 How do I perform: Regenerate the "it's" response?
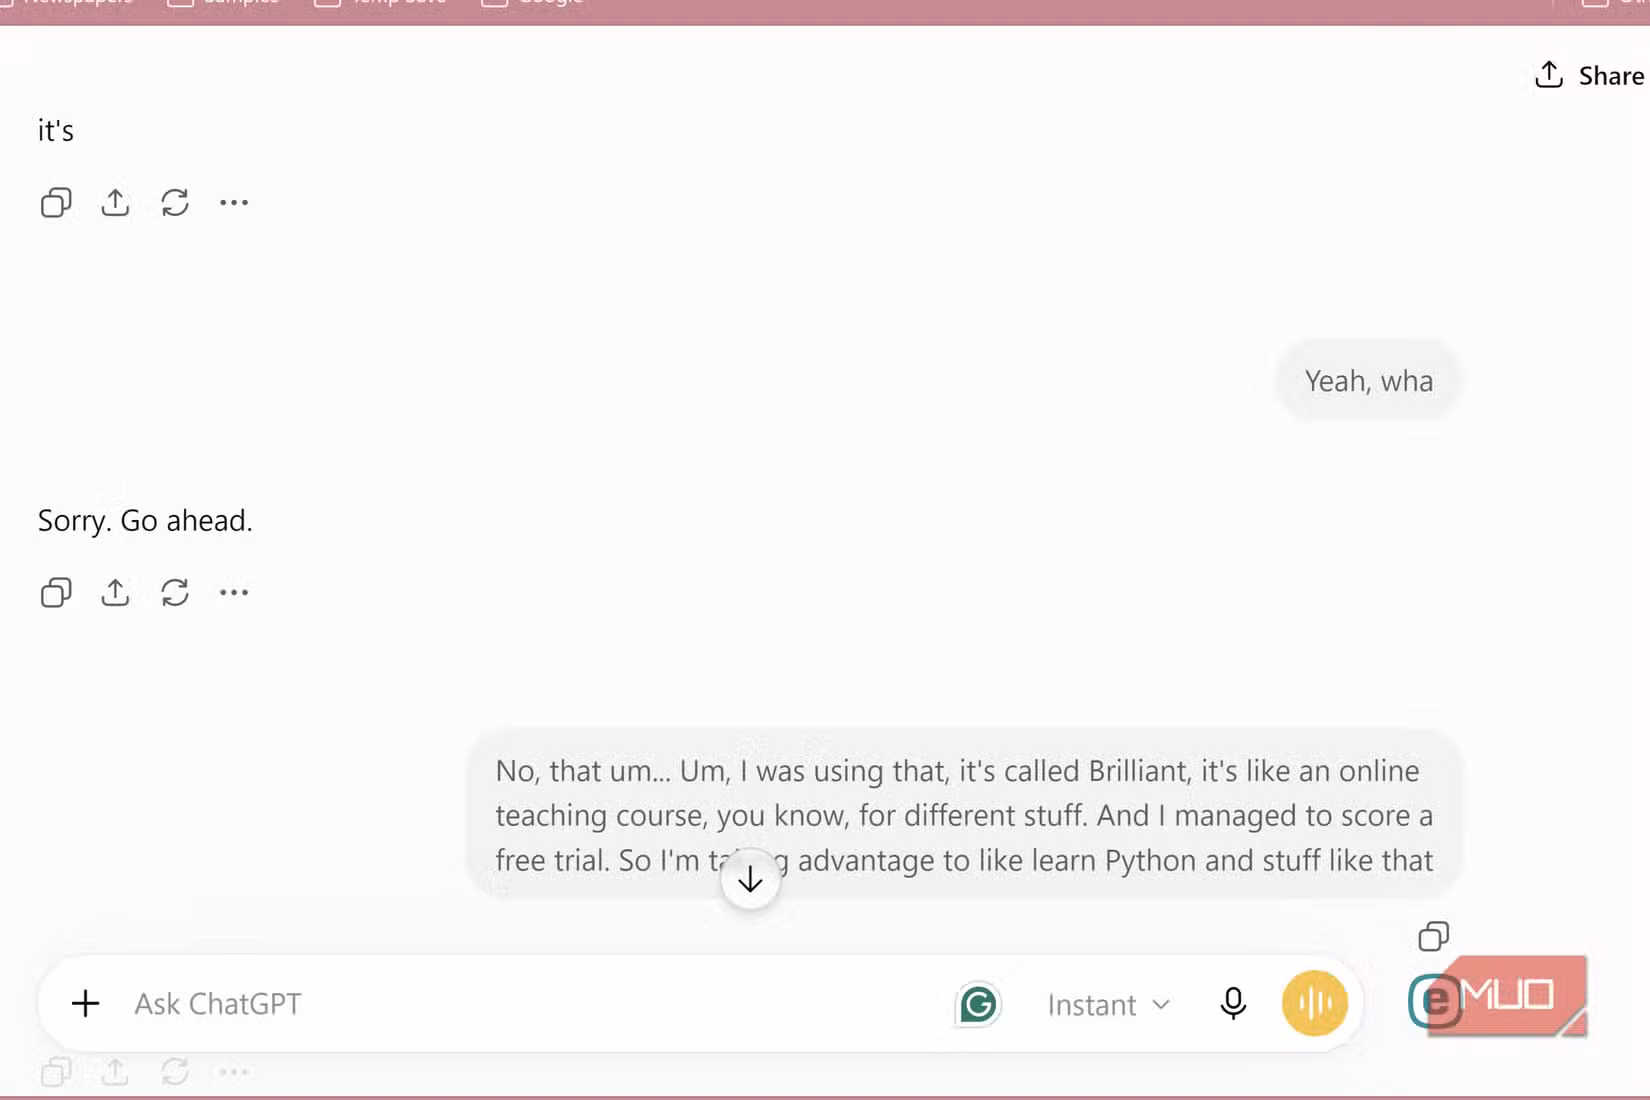pos(175,203)
